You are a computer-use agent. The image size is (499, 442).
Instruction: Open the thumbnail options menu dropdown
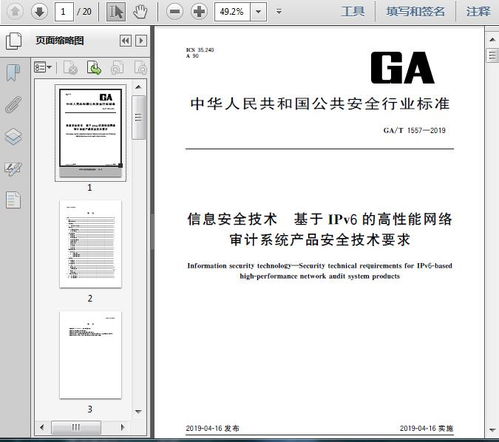[43, 68]
